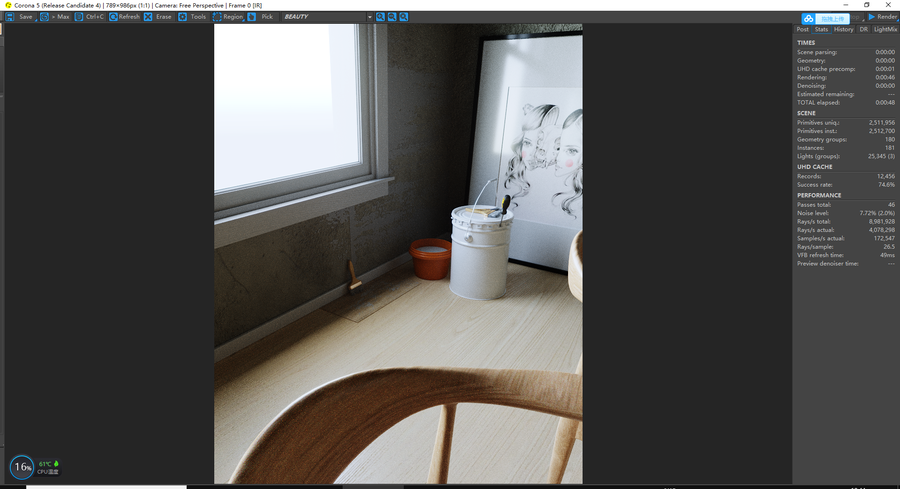Switch to the DR tab

pyautogui.click(x=863, y=29)
